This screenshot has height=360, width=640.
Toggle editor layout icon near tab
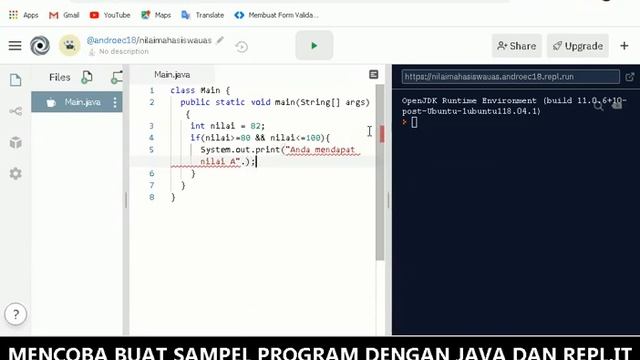coord(373,75)
